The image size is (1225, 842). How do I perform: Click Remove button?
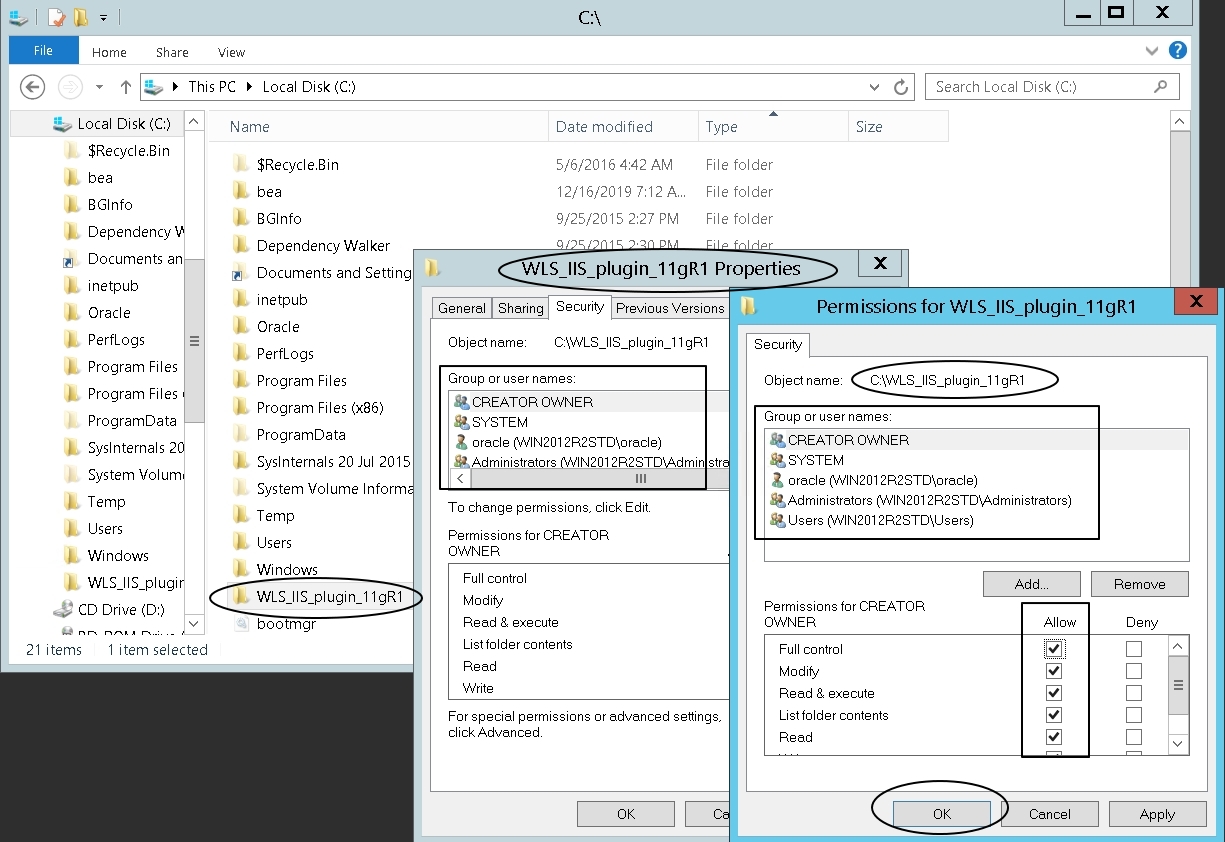tap(1139, 584)
